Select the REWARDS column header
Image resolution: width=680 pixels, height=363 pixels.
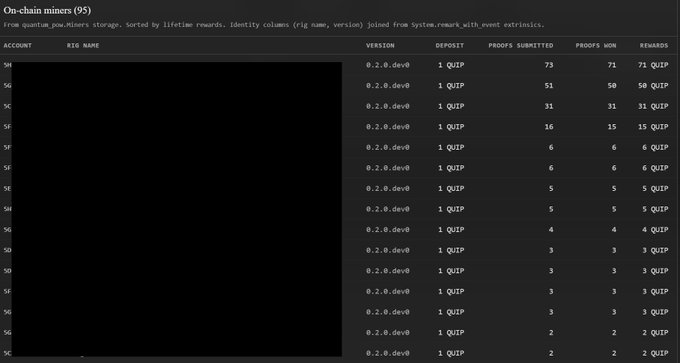coord(654,46)
